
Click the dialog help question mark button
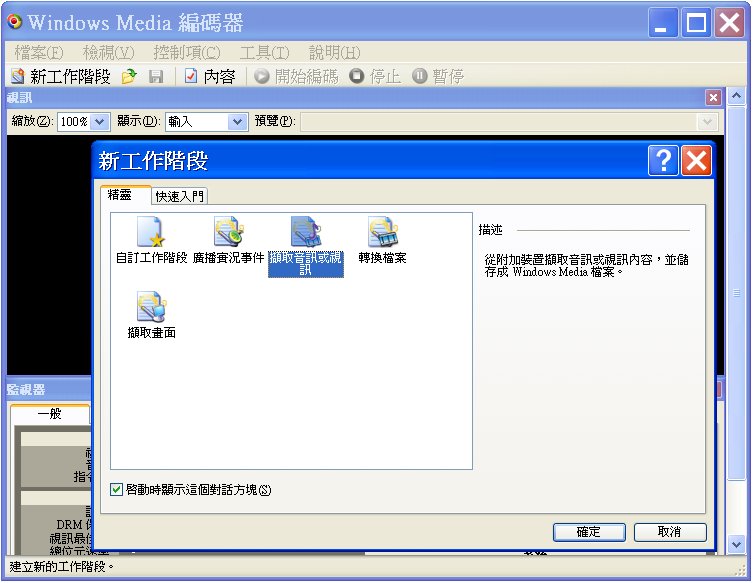pyautogui.click(x=662, y=161)
